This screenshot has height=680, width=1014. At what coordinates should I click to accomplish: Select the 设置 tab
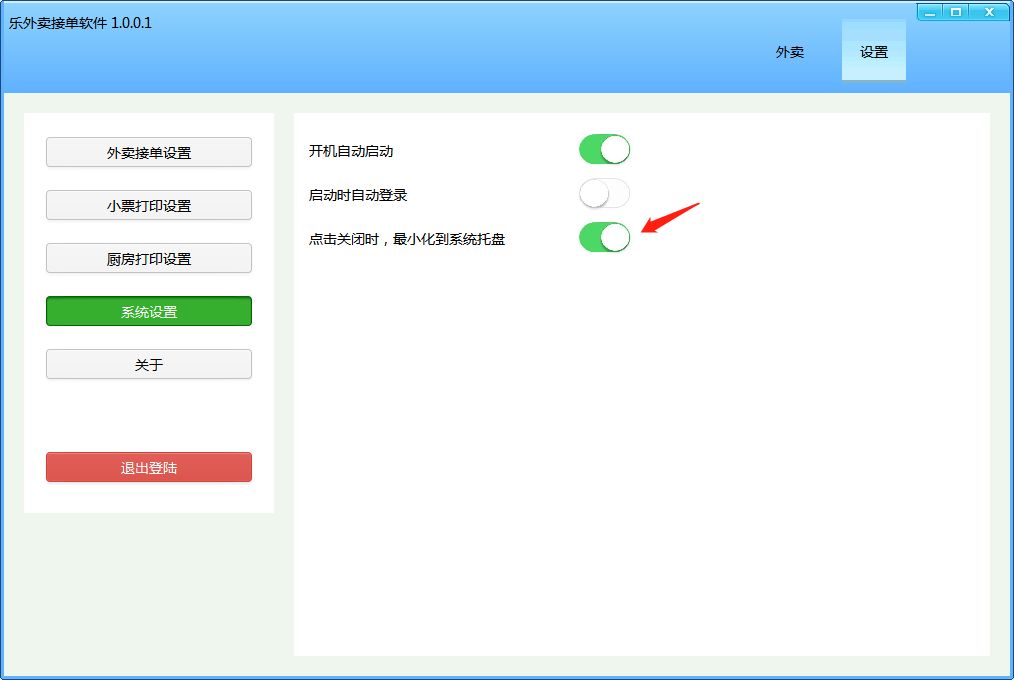click(873, 52)
